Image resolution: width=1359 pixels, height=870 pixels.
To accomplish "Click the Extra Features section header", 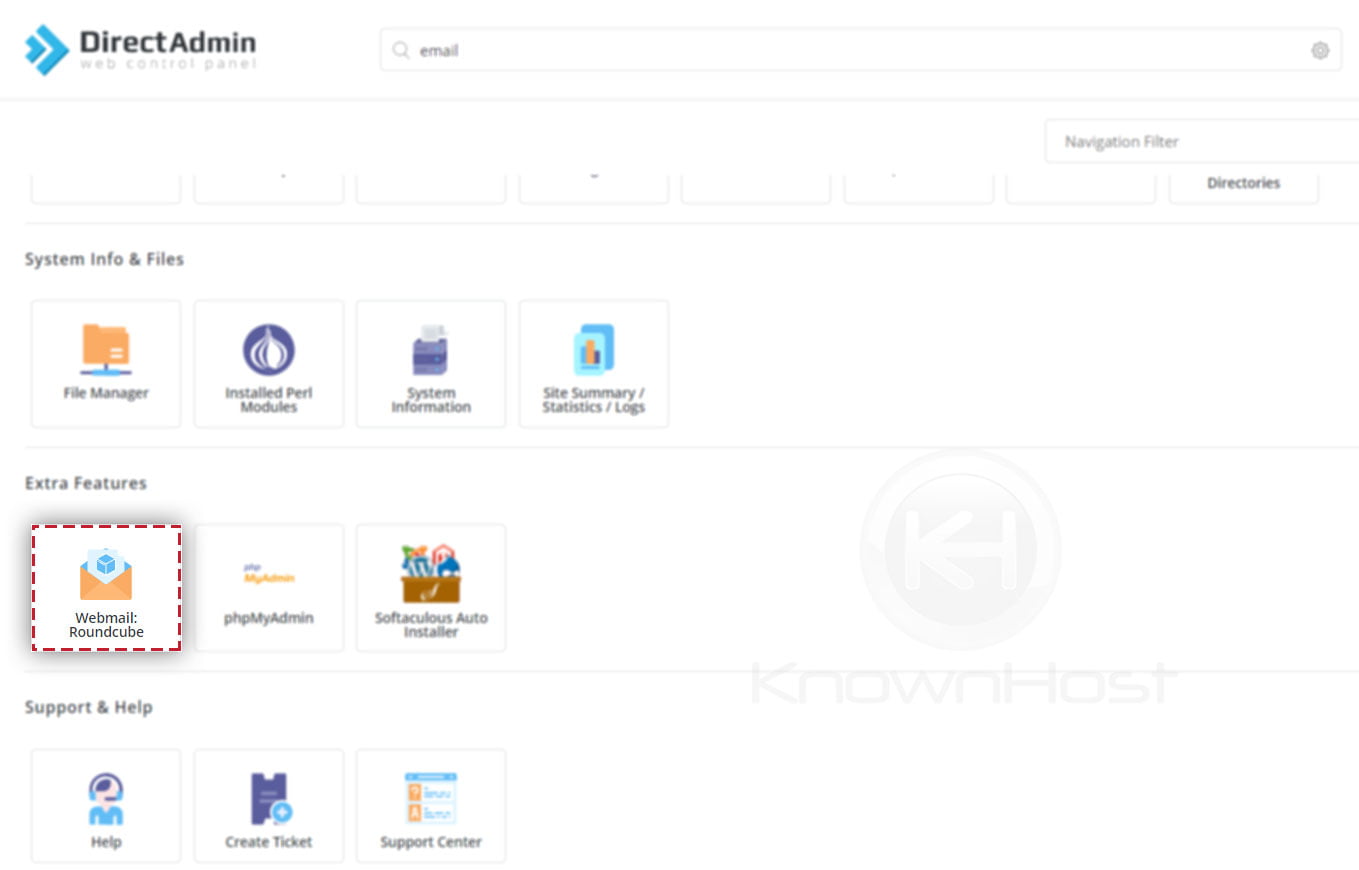I will tap(86, 483).
